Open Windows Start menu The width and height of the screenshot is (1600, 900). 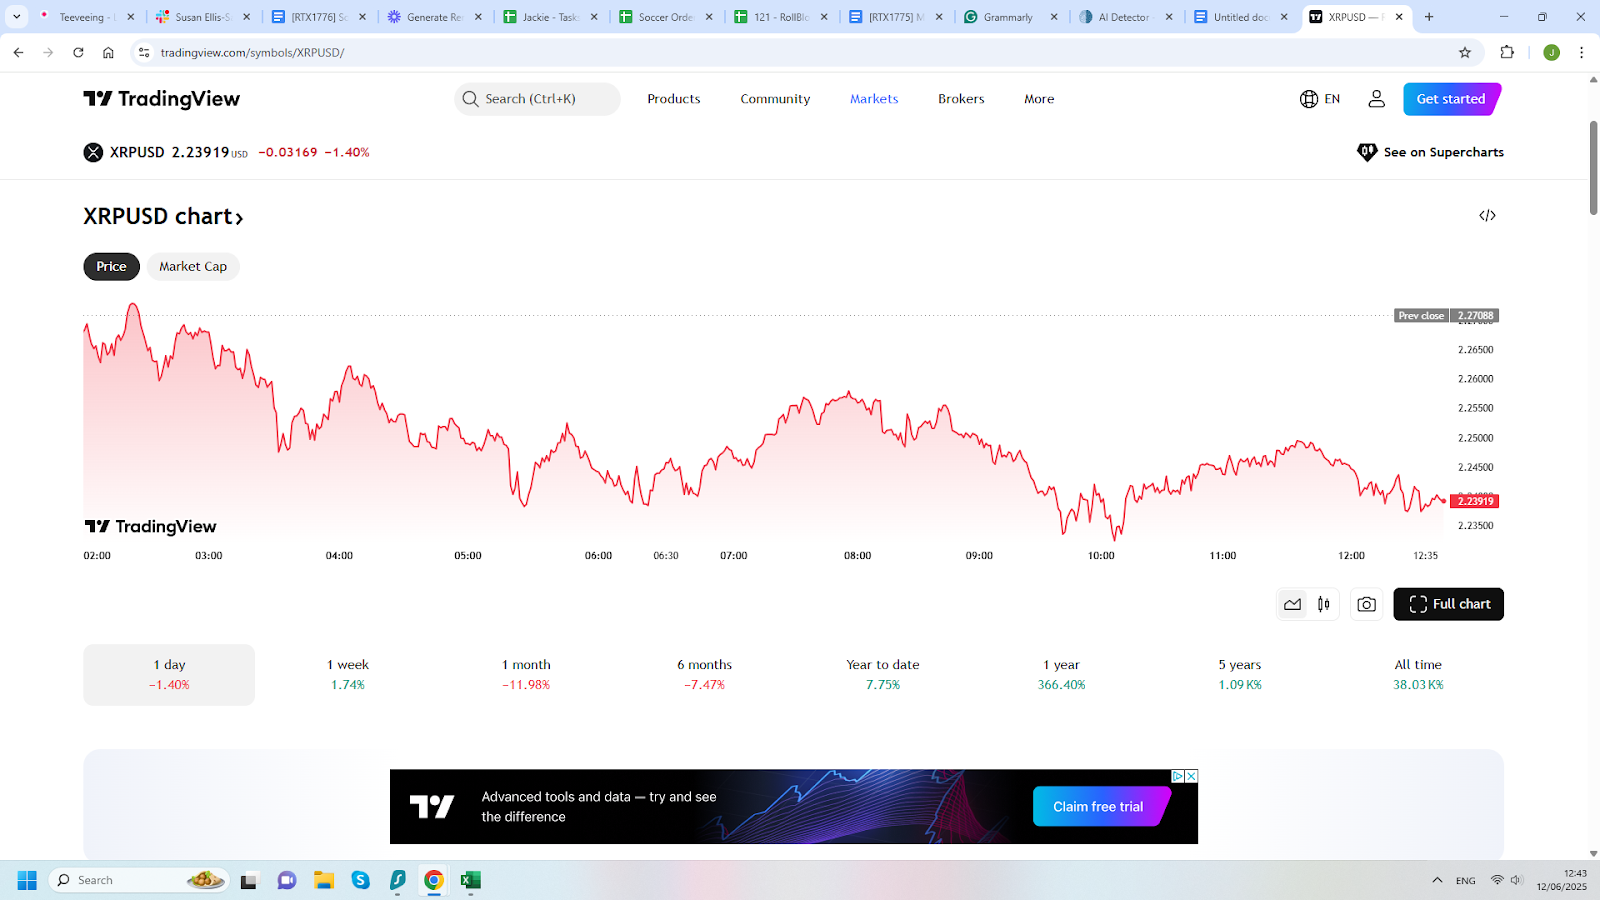(x=27, y=880)
